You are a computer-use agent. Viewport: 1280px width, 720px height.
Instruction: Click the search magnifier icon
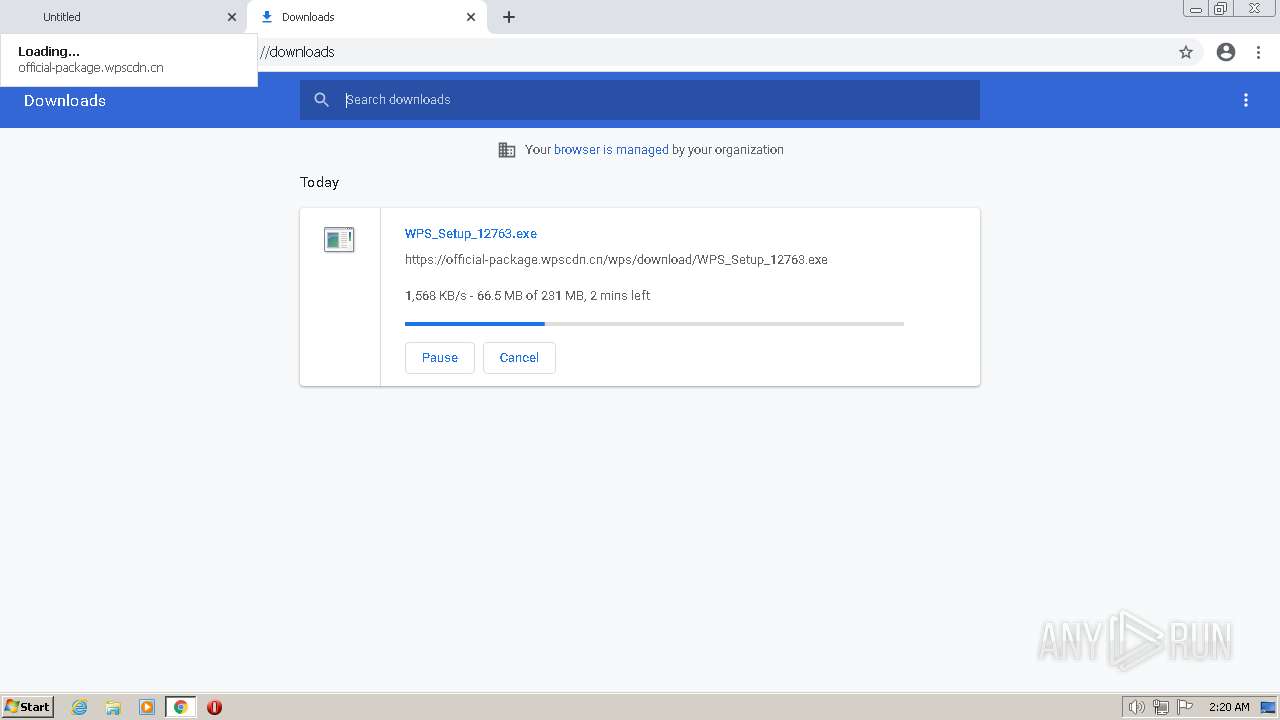321,100
